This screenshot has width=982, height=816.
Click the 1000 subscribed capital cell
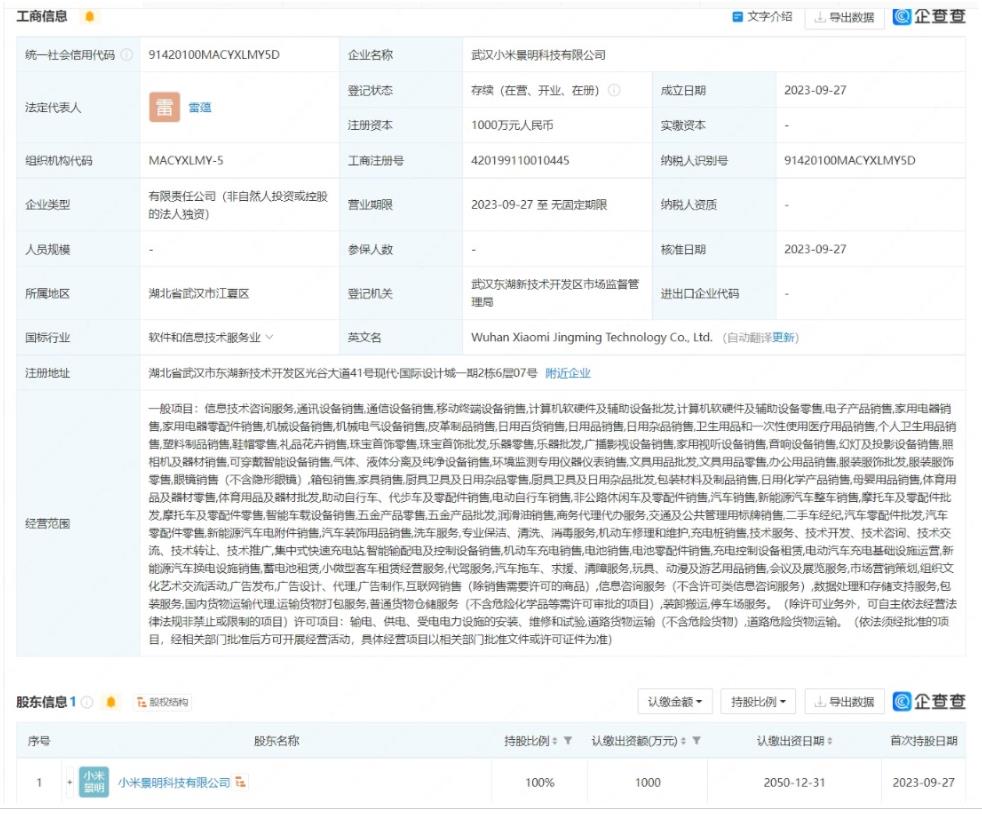click(648, 782)
